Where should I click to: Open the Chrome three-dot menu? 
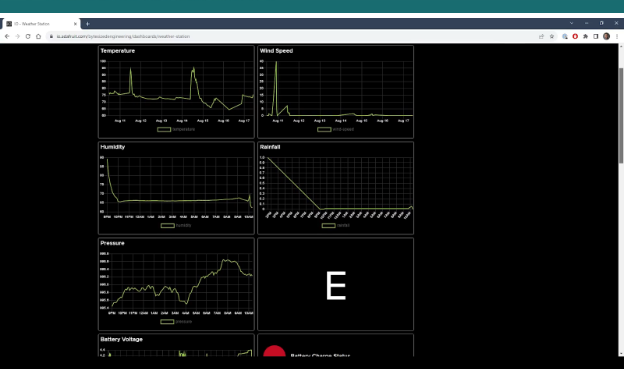(x=617, y=36)
